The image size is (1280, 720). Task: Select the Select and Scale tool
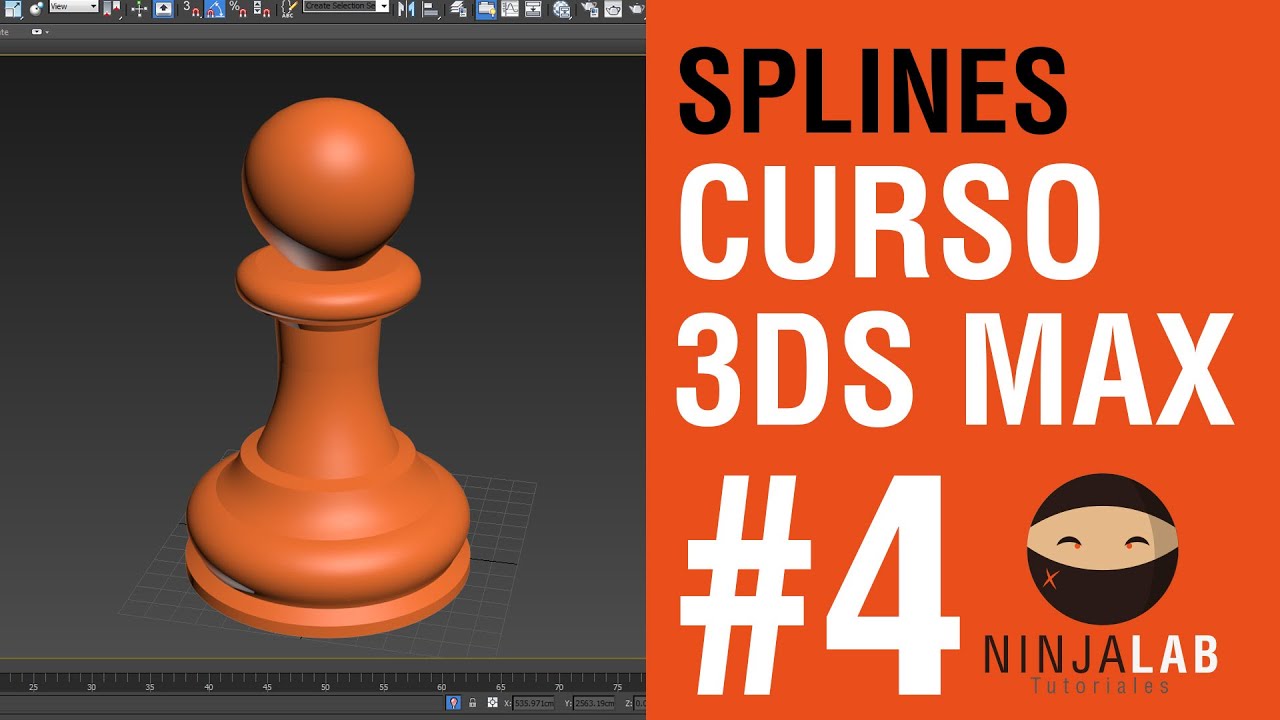click(12, 8)
